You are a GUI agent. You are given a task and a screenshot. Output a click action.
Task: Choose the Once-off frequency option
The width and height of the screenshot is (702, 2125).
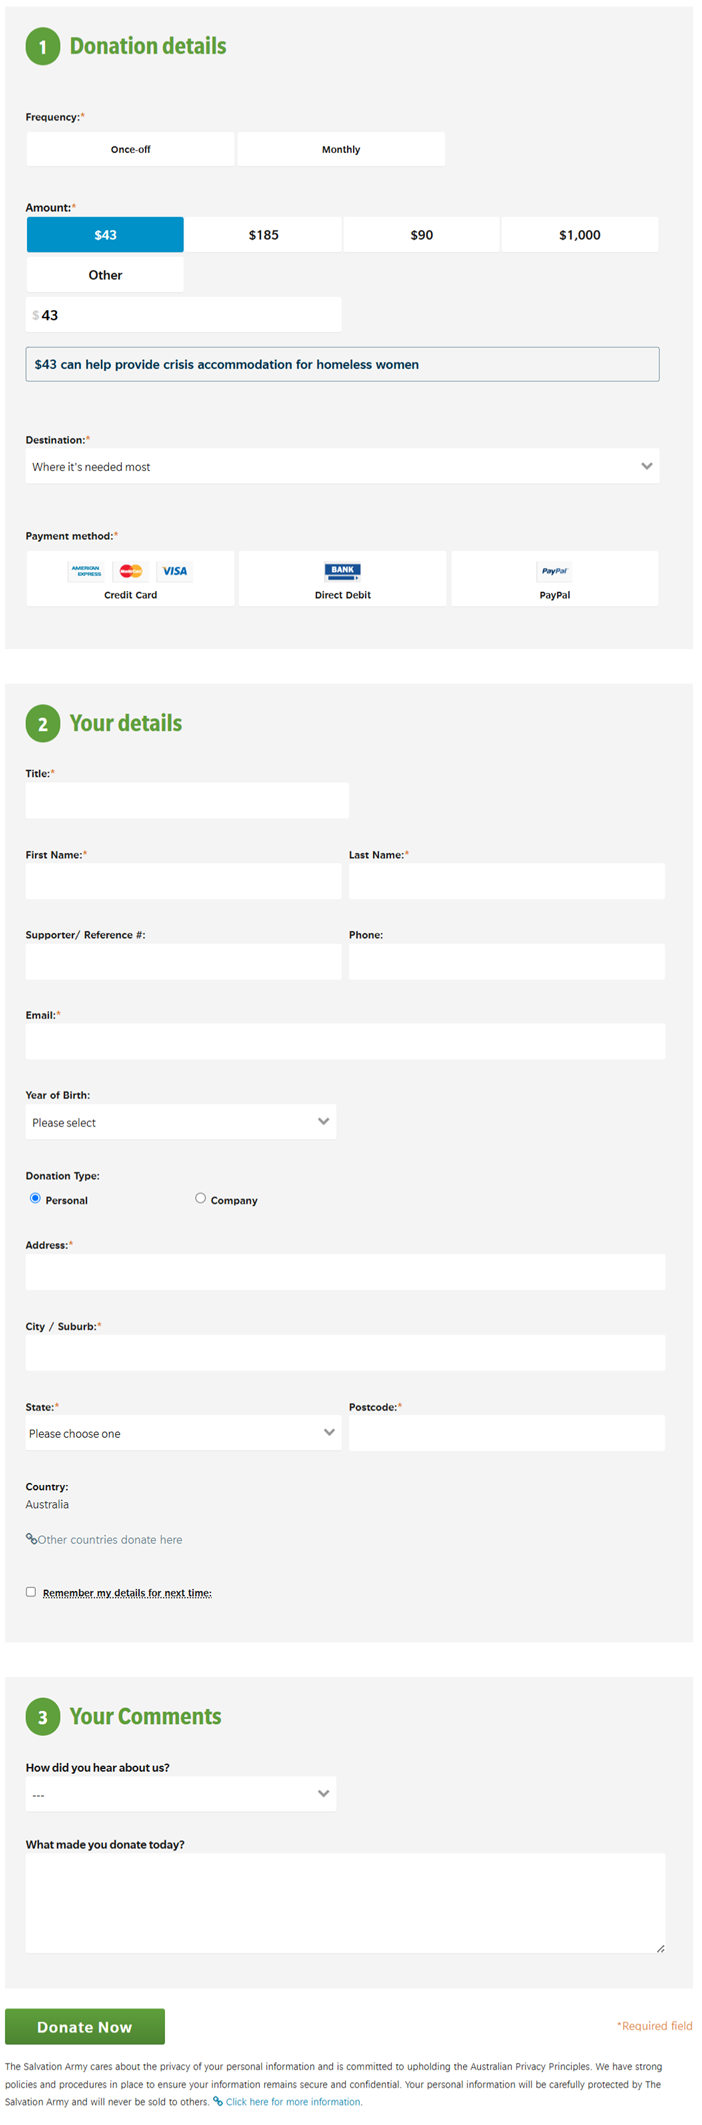pos(131,149)
